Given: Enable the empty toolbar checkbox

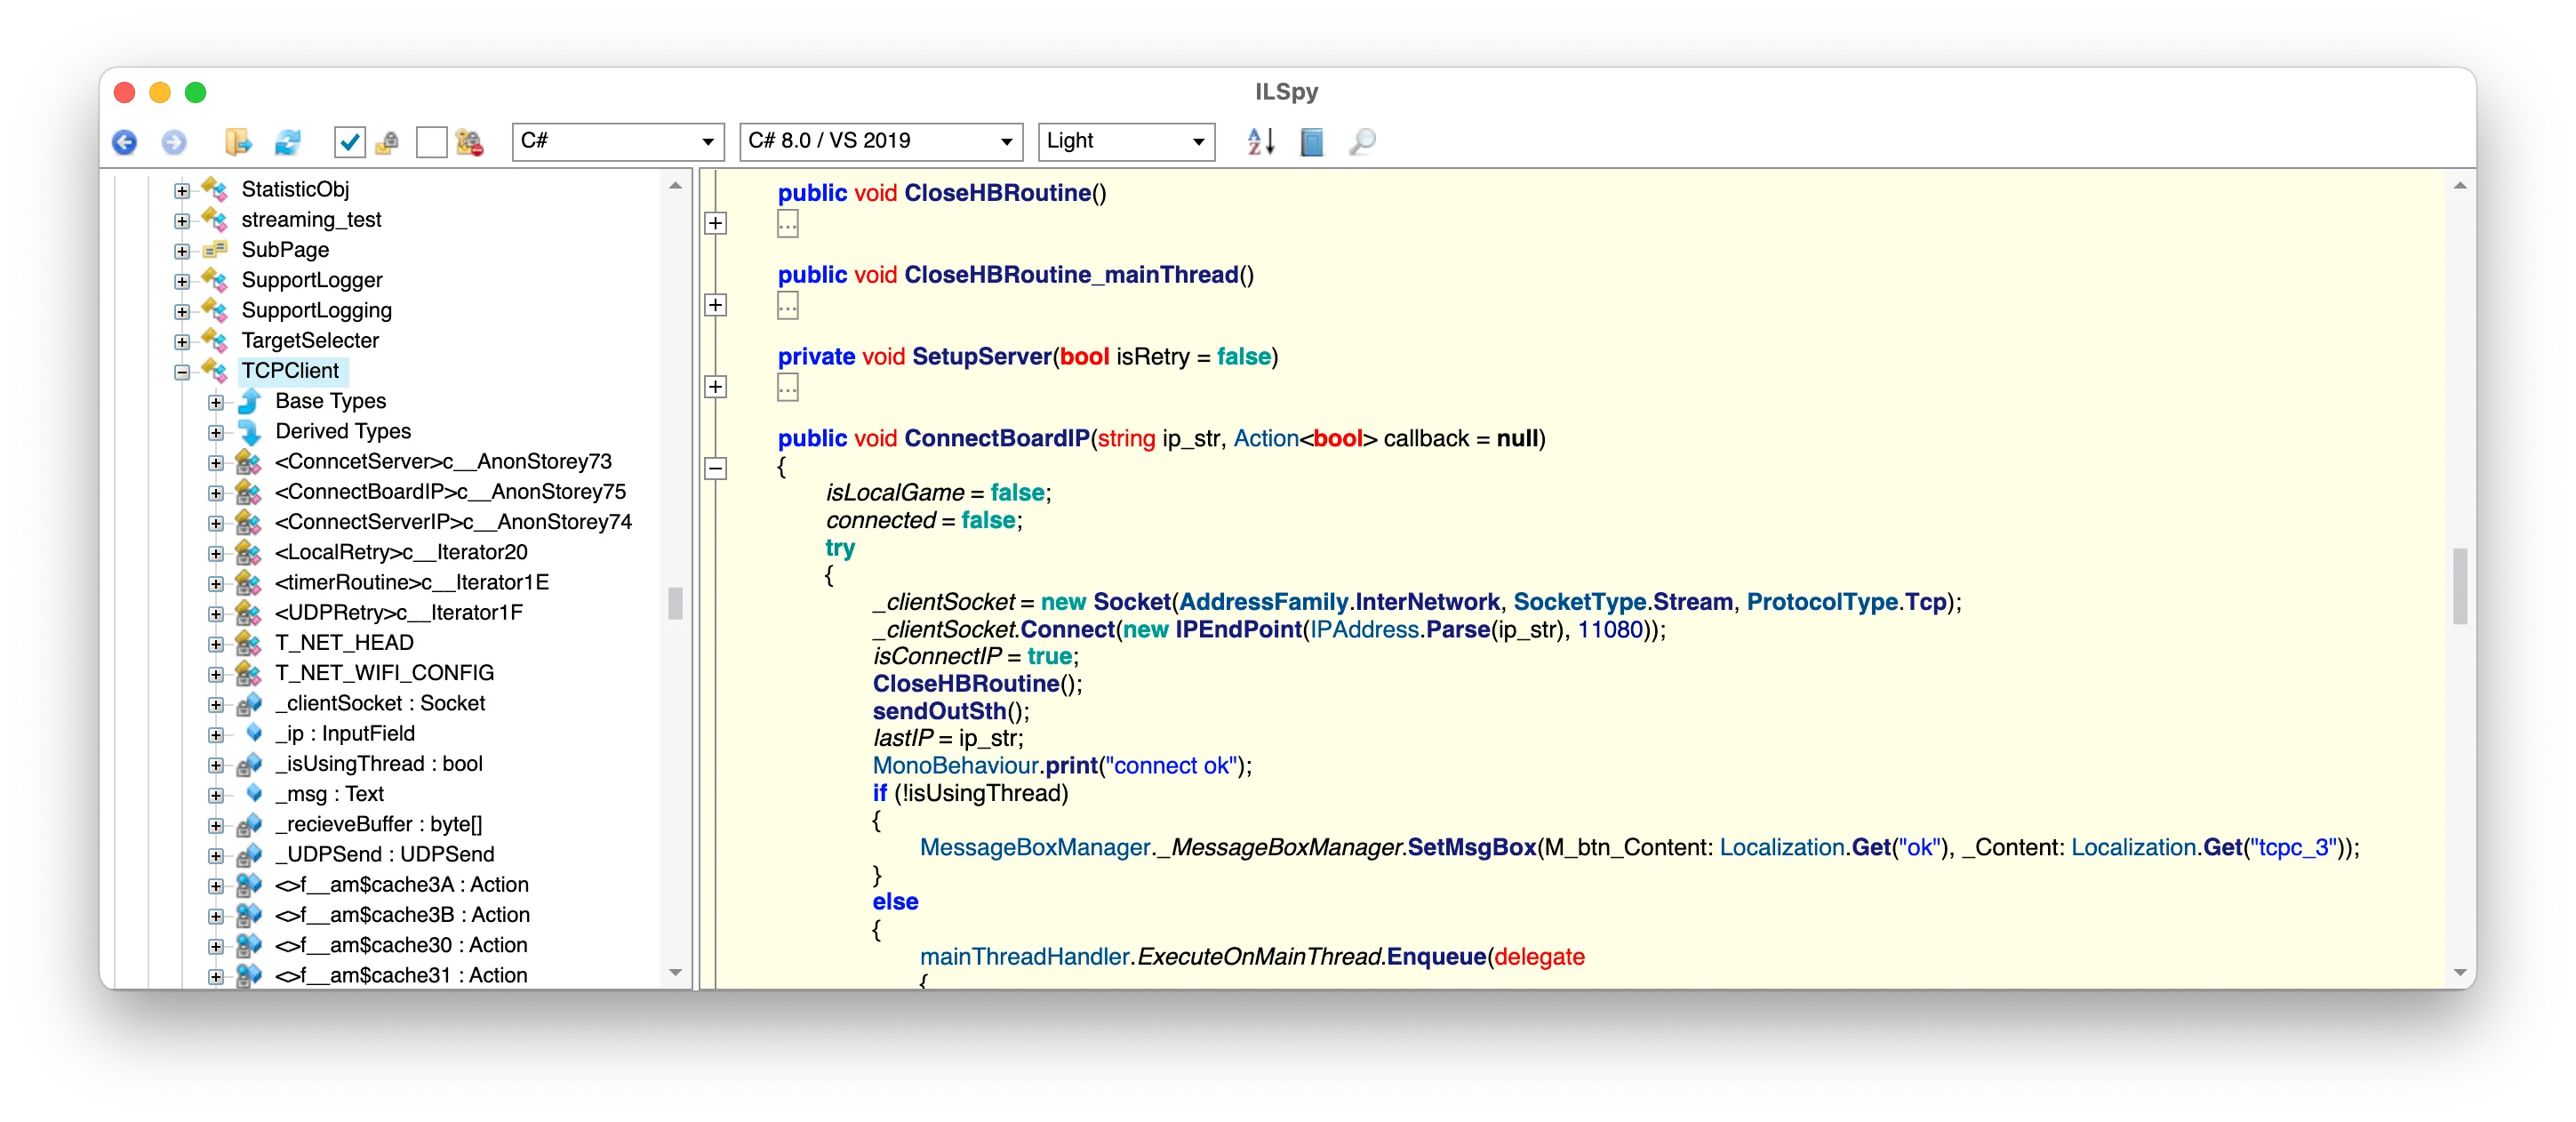Looking at the screenshot, I should [431, 142].
